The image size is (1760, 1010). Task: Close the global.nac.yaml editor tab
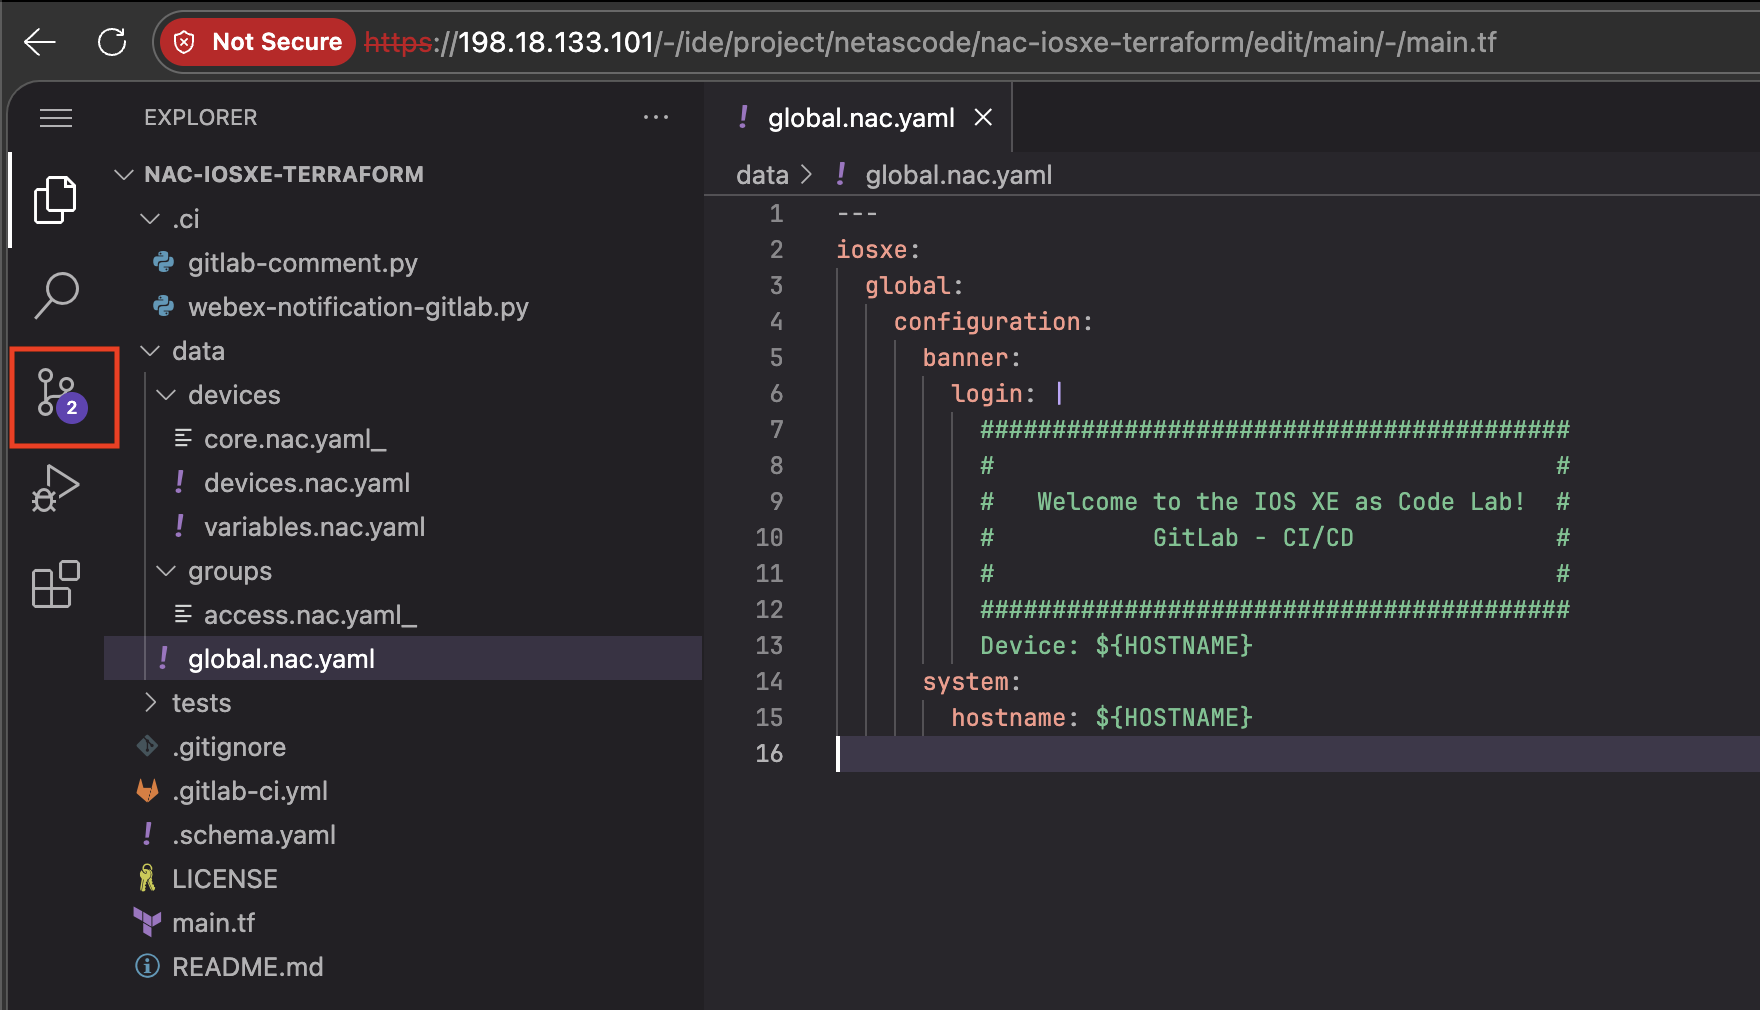click(983, 118)
